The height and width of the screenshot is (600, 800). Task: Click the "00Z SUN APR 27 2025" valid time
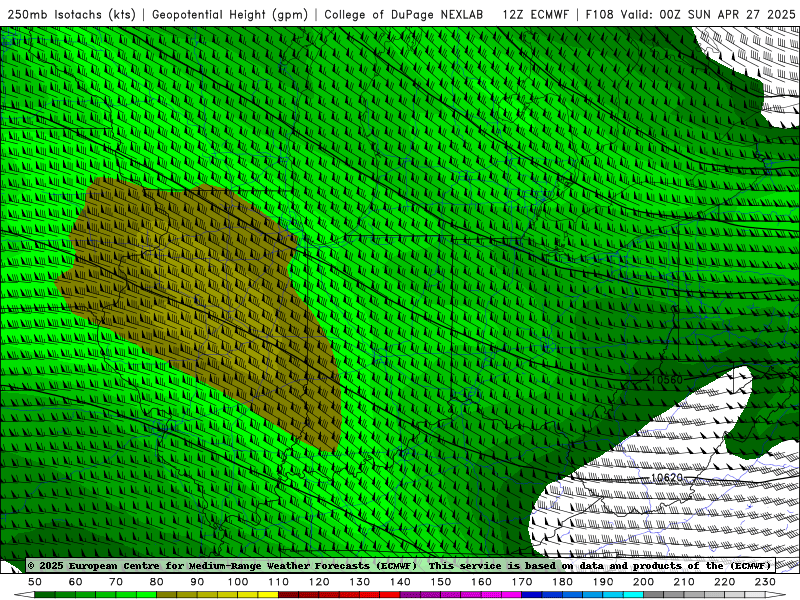[728, 14]
